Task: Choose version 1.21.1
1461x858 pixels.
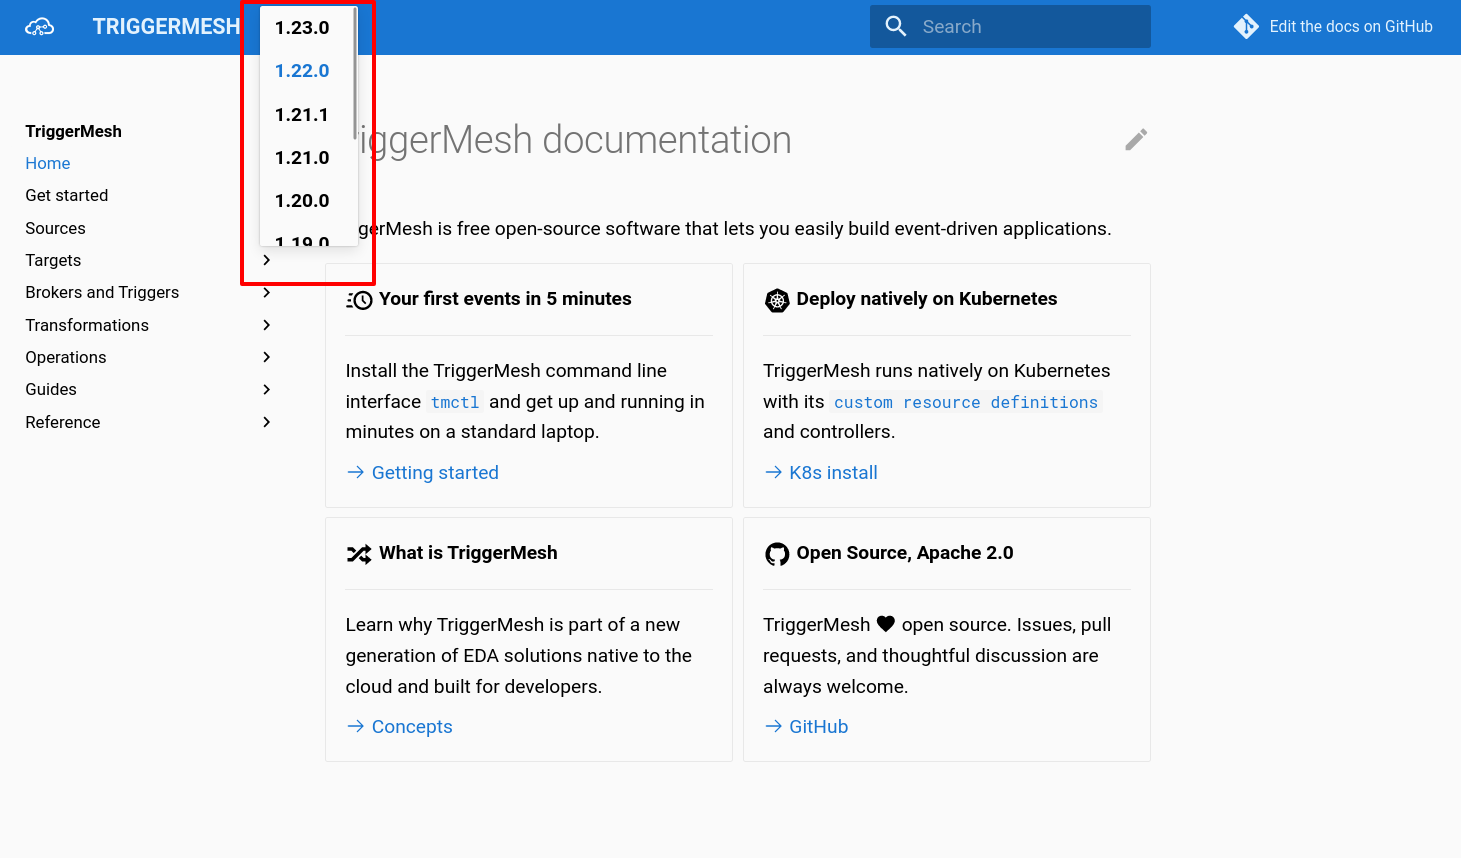Action: (302, 115)
